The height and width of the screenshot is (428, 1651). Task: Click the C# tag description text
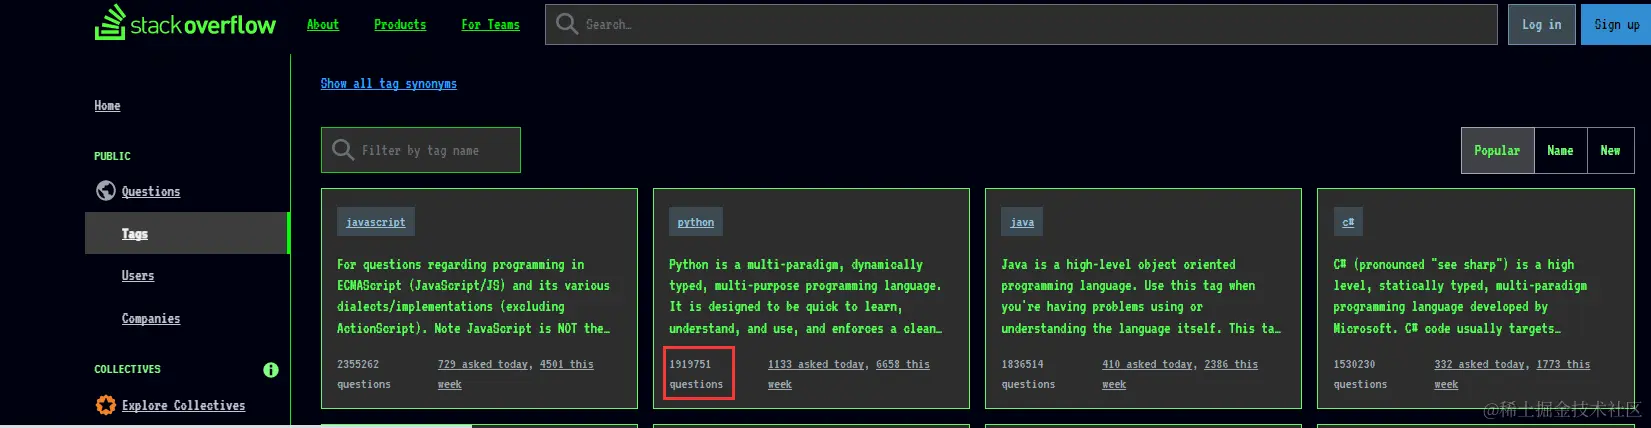(x=1460, y=296)
